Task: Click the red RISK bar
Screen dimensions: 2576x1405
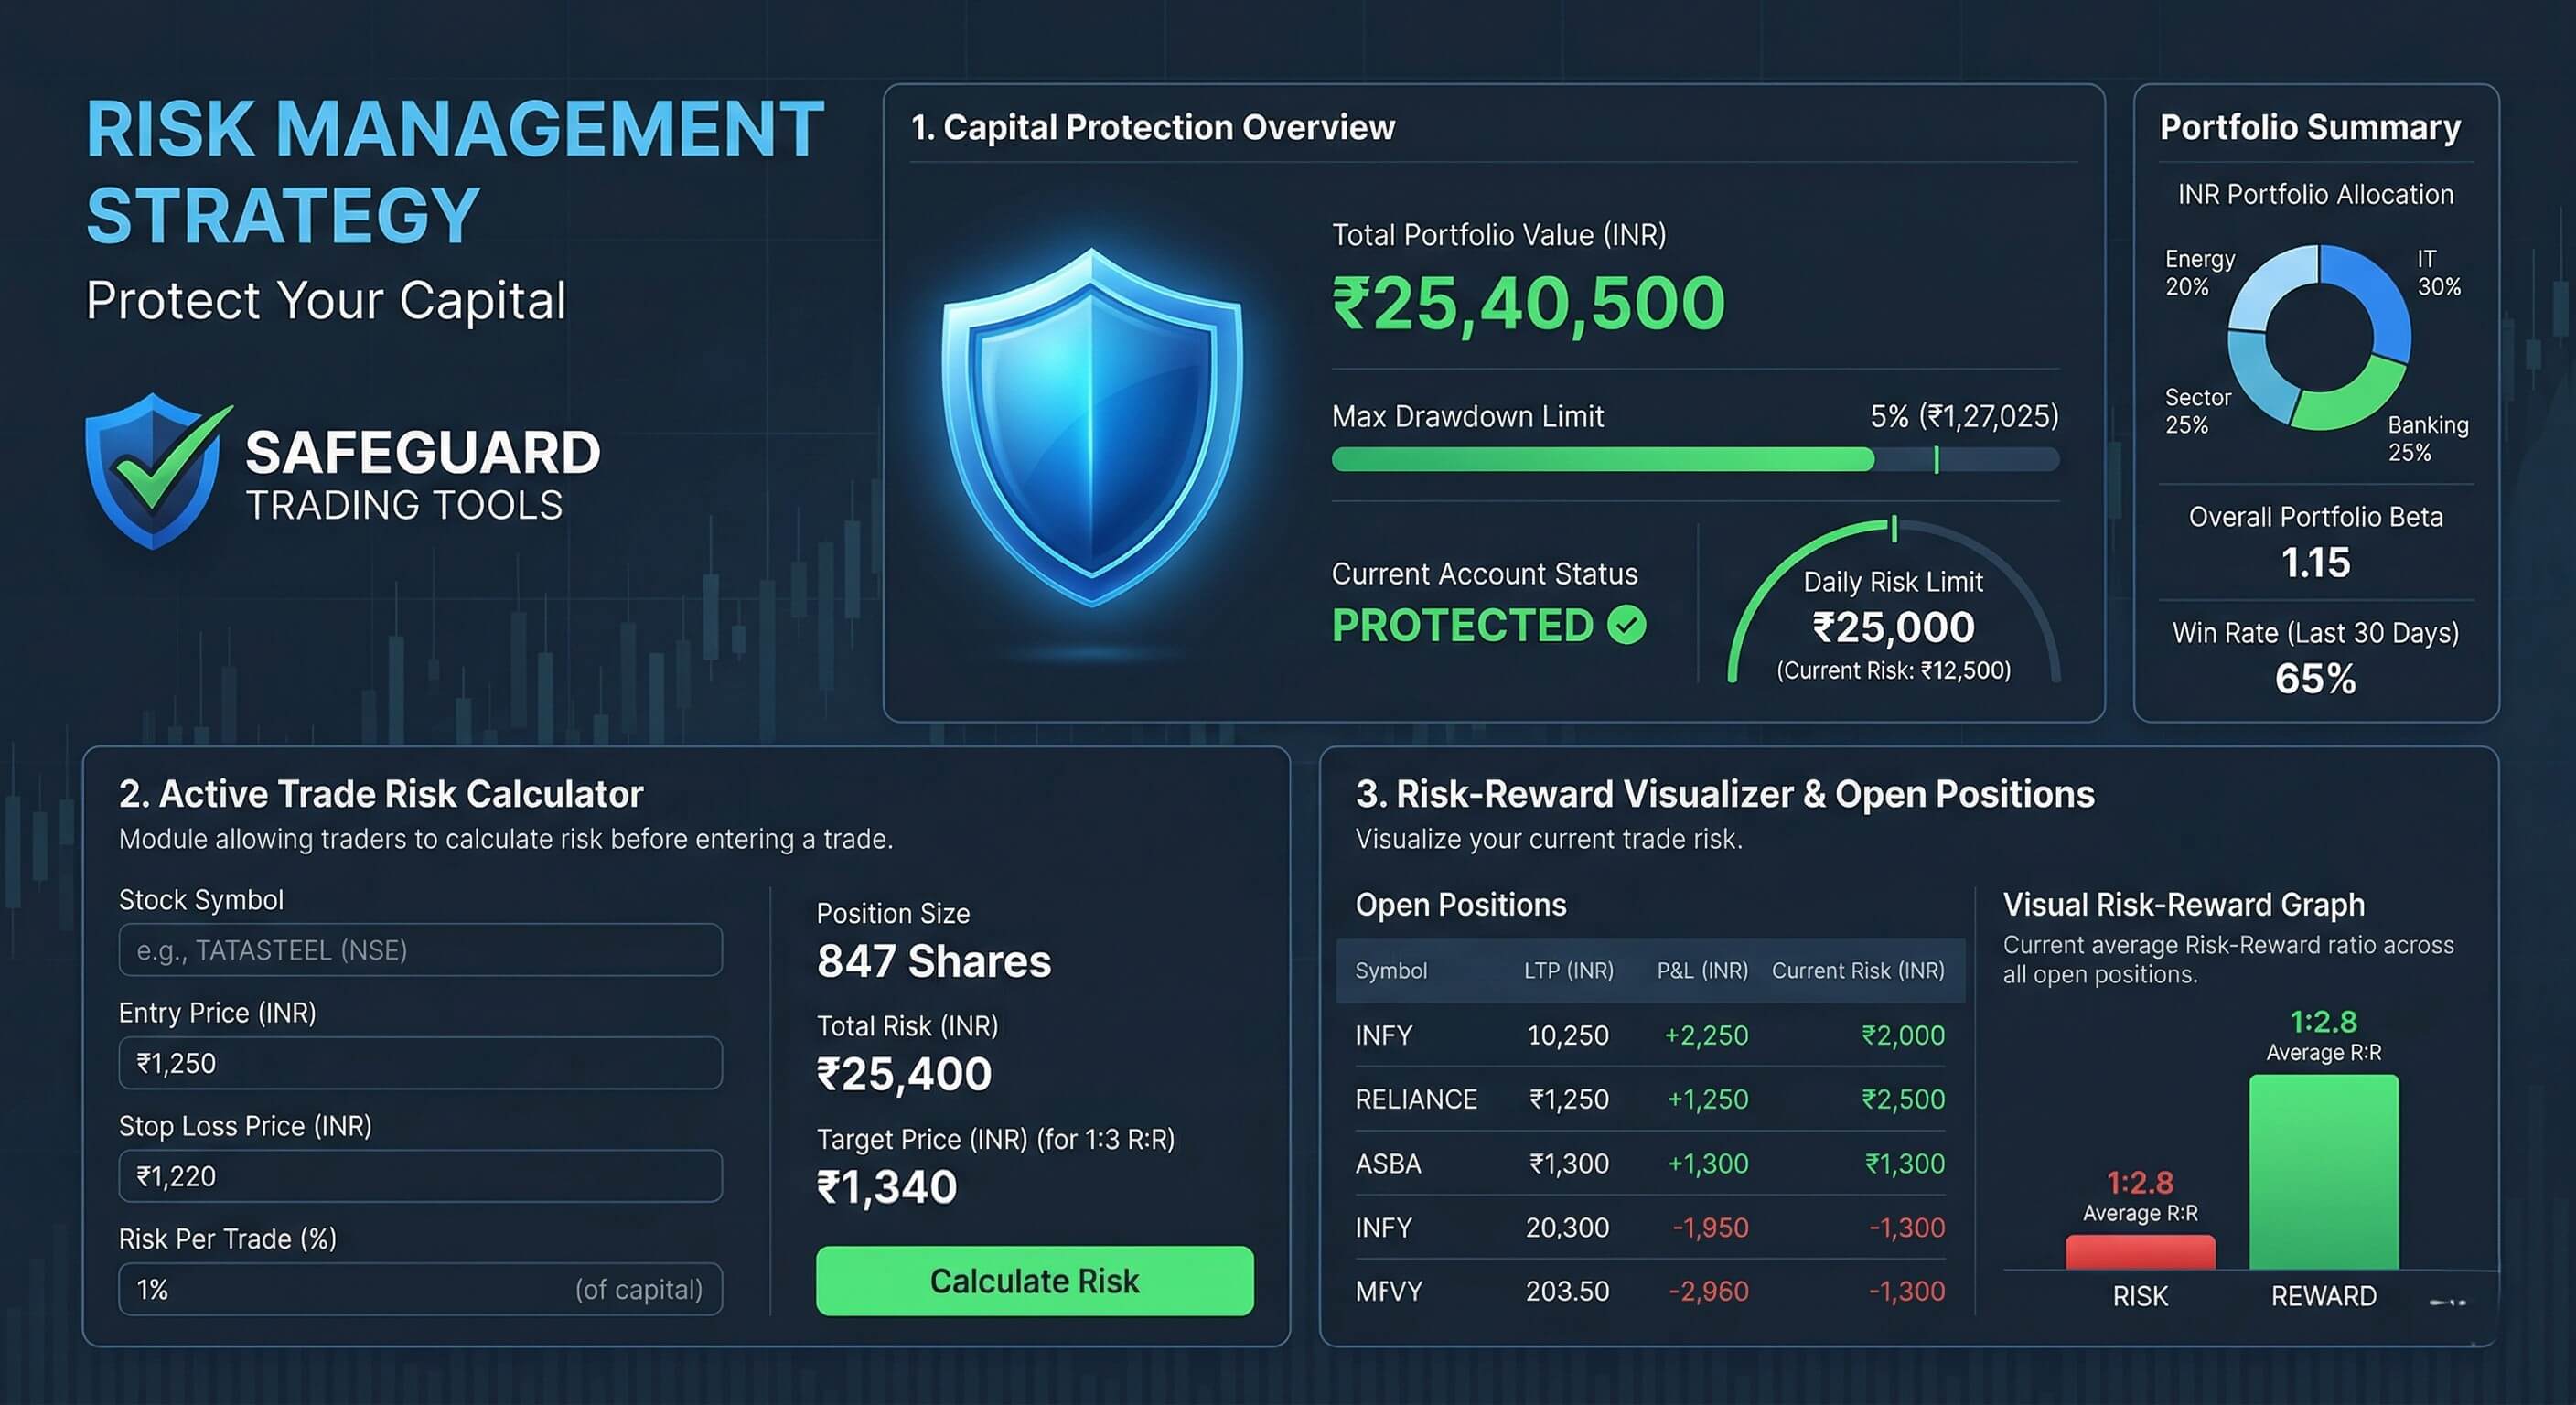Action: (2140, 1252)
